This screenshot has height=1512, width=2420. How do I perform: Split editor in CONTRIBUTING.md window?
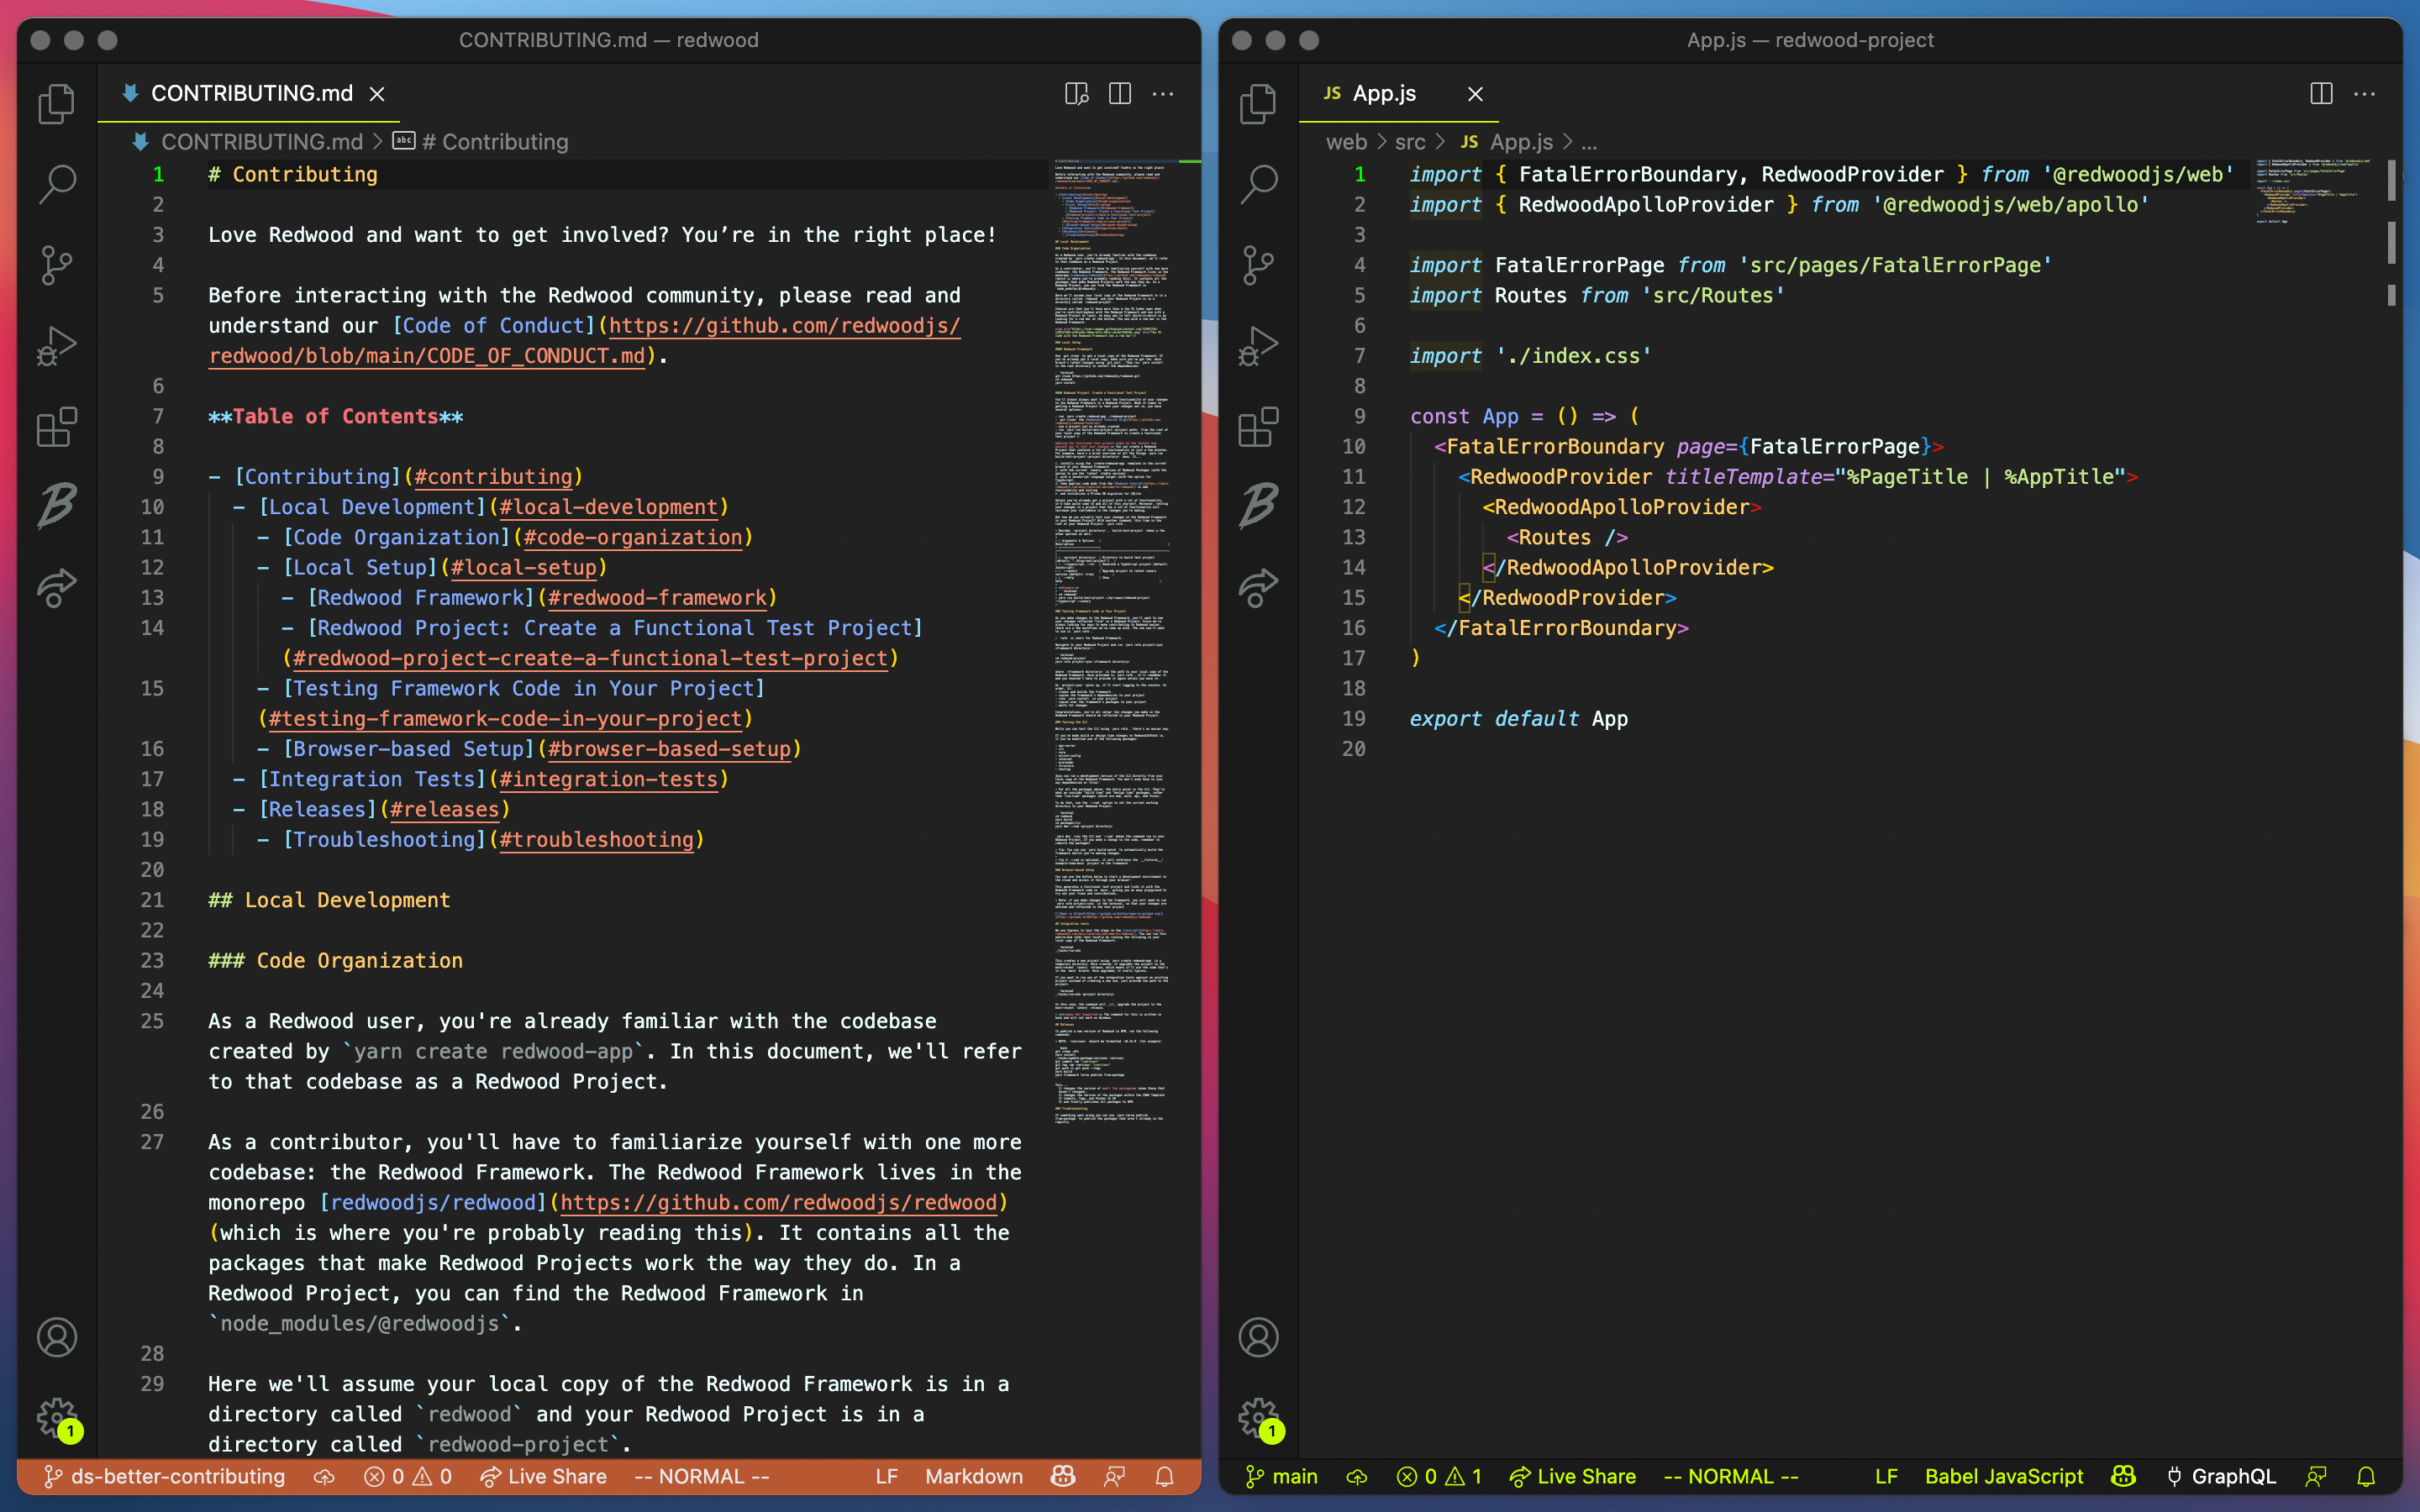[x=1120, y=94]
